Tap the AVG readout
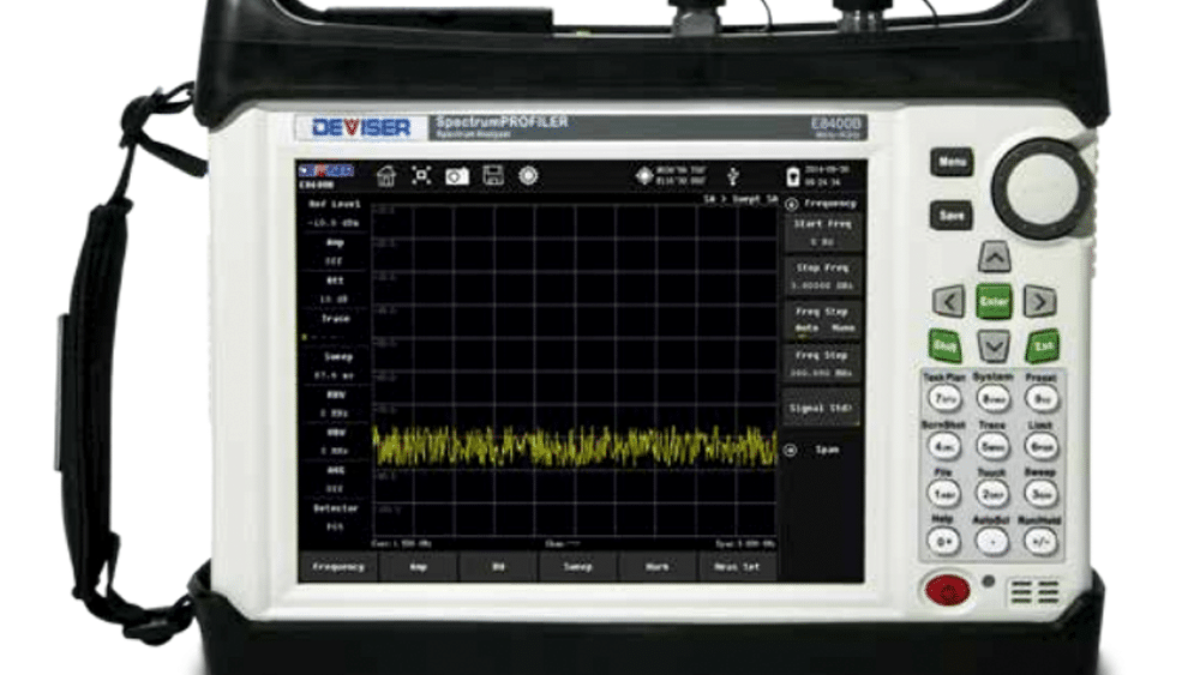Viewport: 1200px width, 675px height. pos(334,479)
